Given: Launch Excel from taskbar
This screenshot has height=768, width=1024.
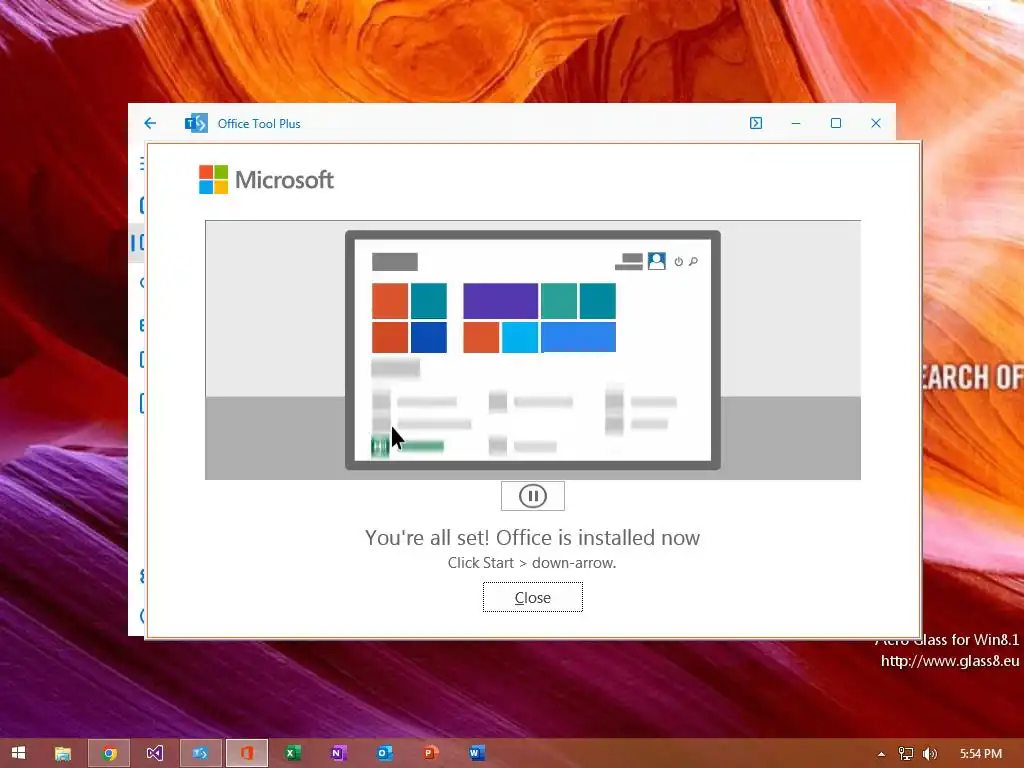Looking at the screenshot, I should click(293, 753).
